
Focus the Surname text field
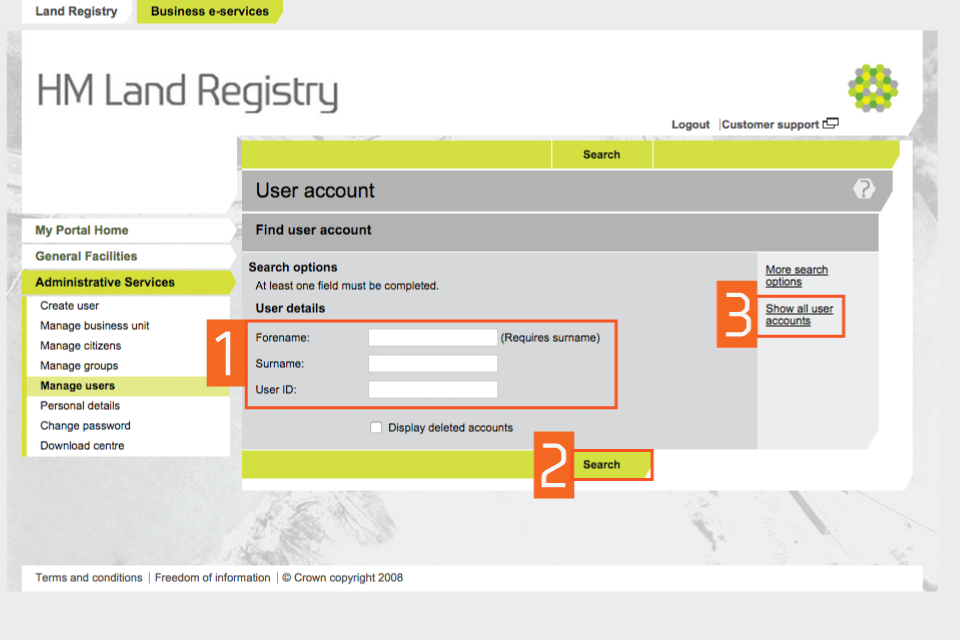432,364
